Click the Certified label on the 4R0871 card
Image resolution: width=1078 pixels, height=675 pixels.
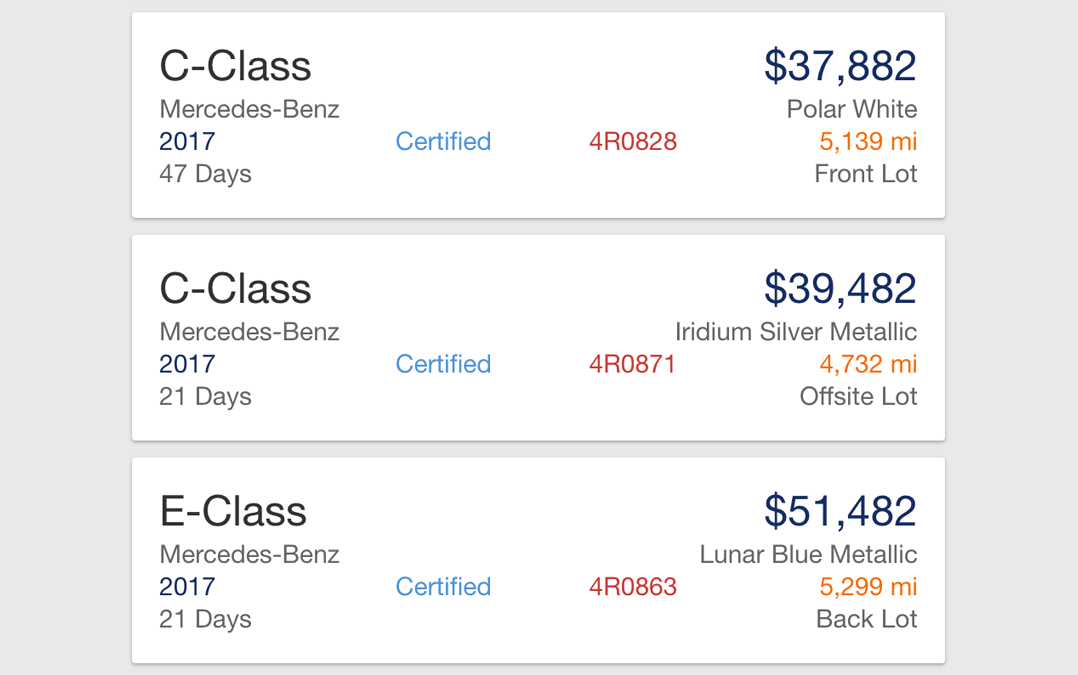tap(443, 364)
